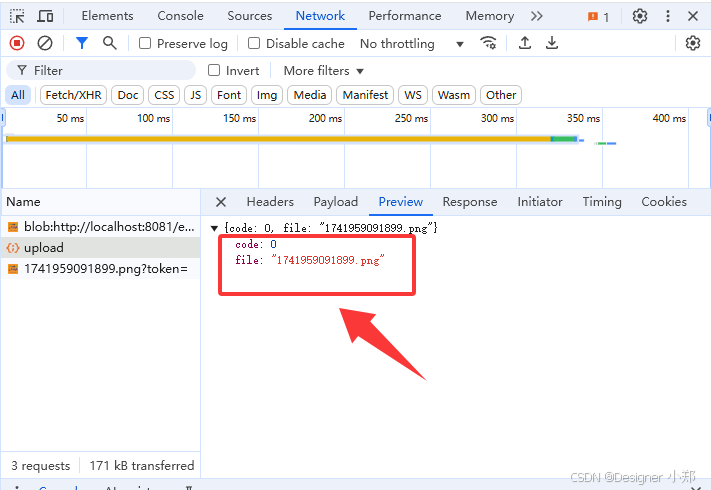The width and height of the screenshot is (711, 490).
Task: Click the long orange waterfall bar in overview
Action: tap(279, 139)
